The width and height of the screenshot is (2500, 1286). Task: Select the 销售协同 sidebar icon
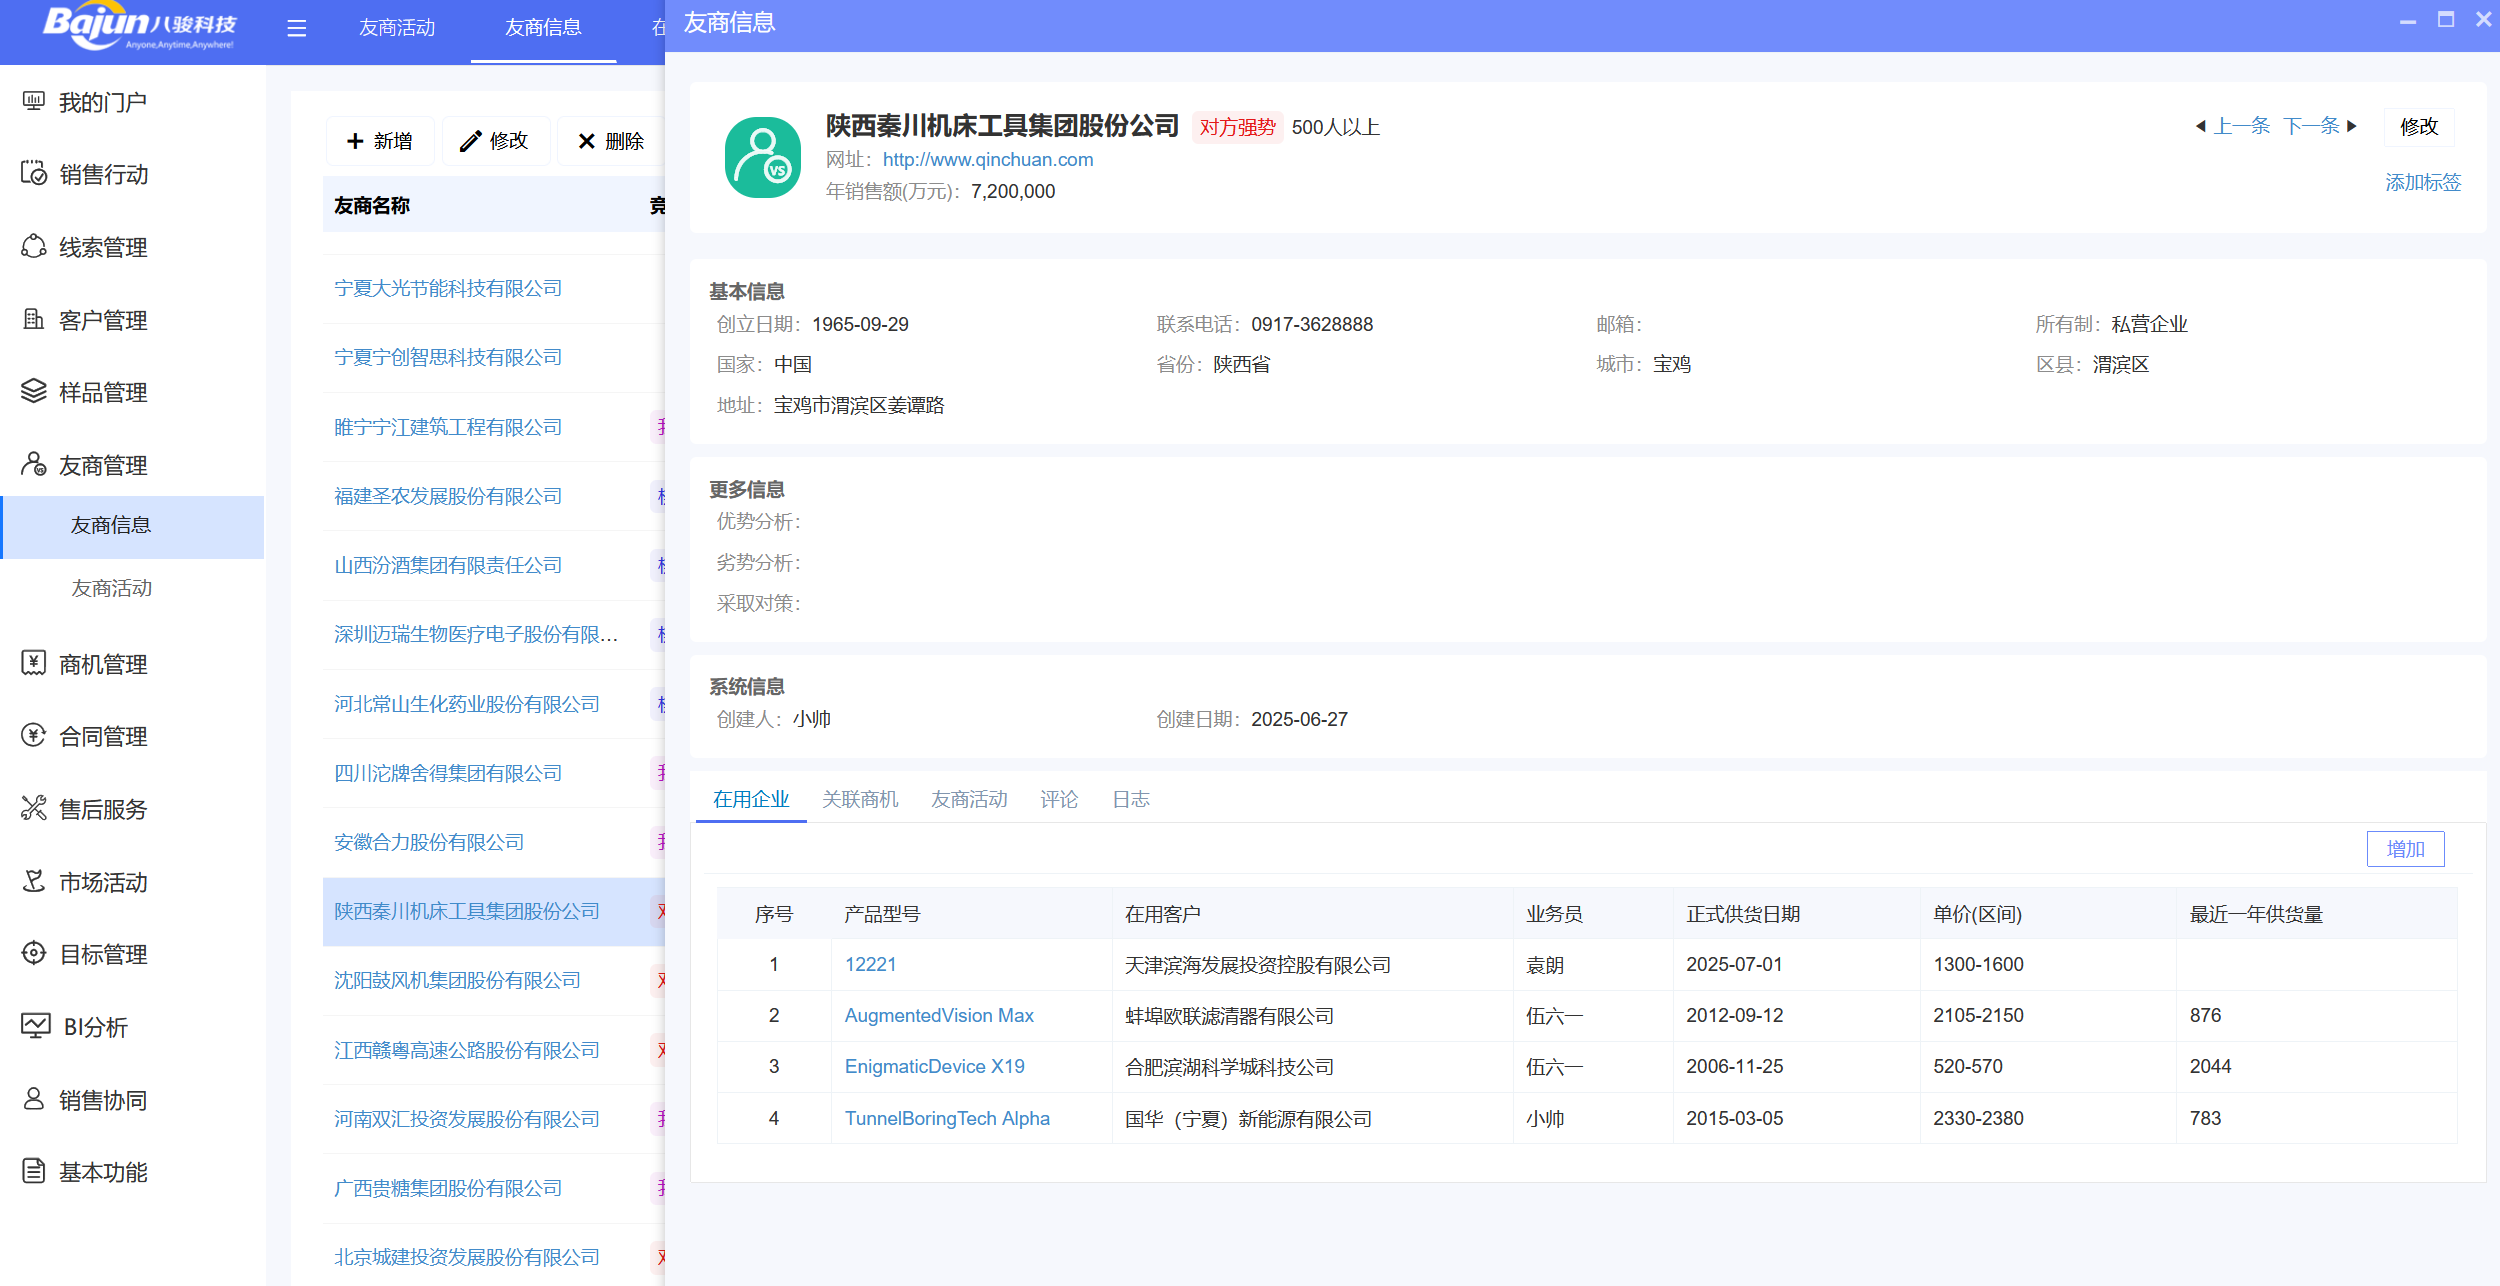33,1099
